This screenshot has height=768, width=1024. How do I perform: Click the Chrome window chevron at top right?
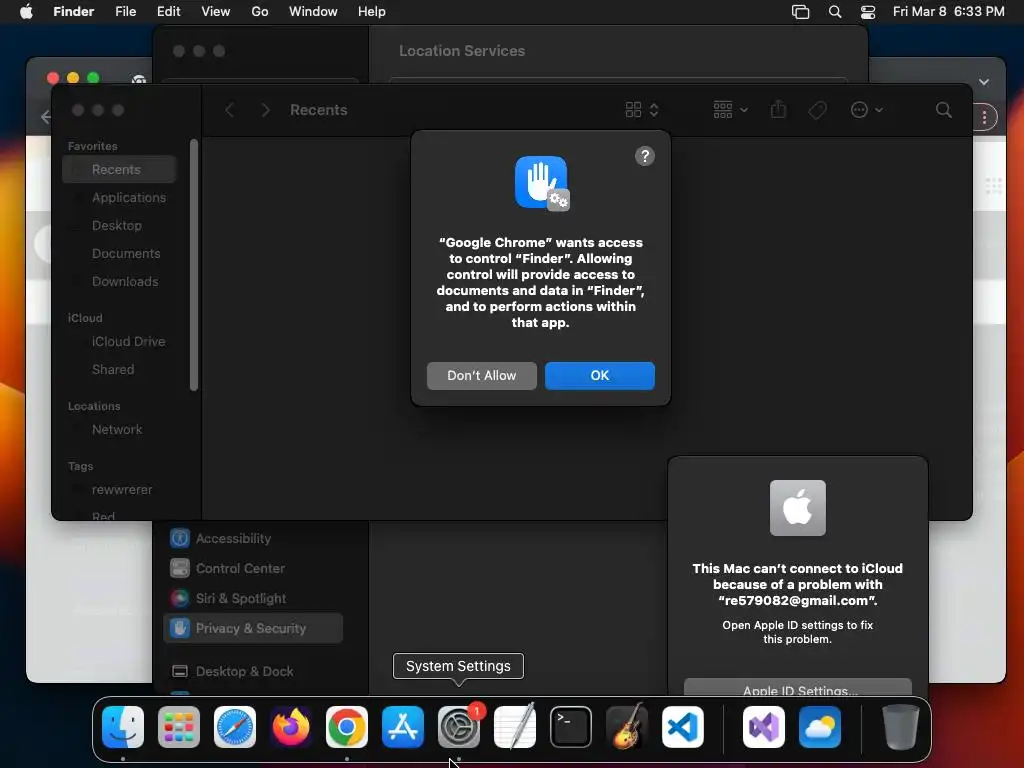(984, 82)
